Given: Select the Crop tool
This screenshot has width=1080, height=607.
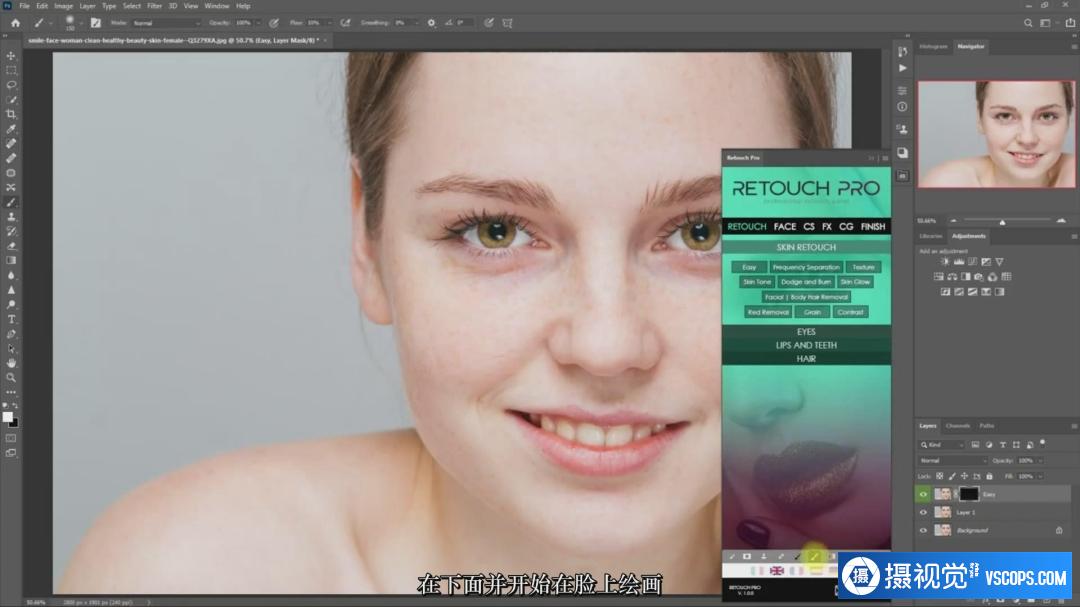Looking at the screenshot, I should tap(11, 114).
